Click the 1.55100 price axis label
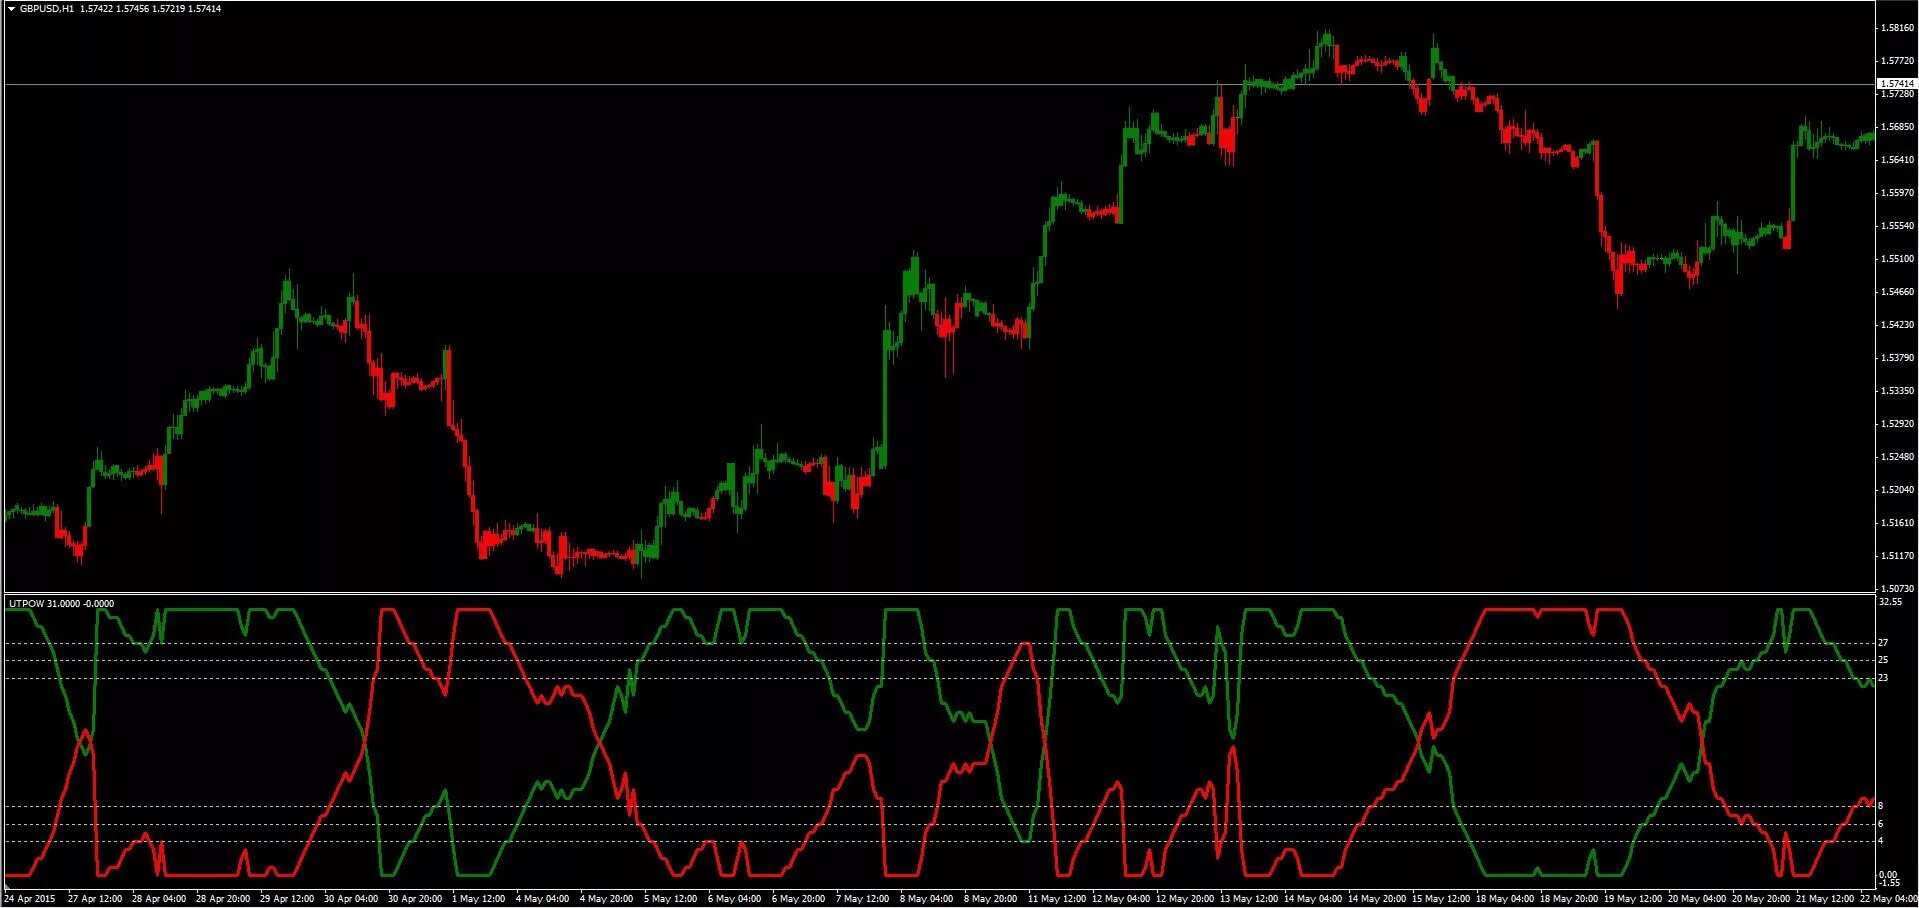1919x908 pixels. click(1898, 259)
